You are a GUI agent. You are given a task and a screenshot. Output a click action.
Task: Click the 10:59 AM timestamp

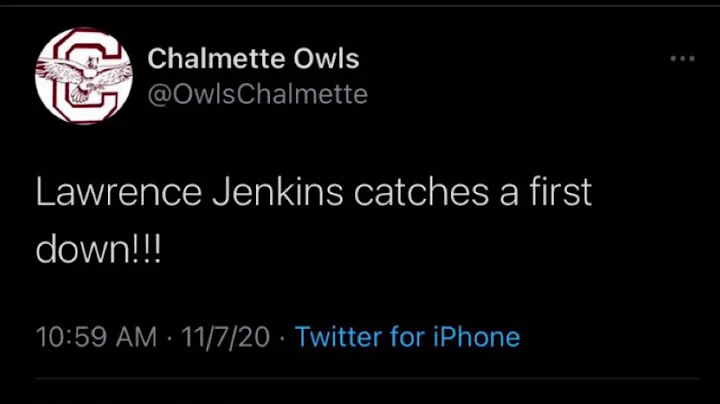[96, 337]
